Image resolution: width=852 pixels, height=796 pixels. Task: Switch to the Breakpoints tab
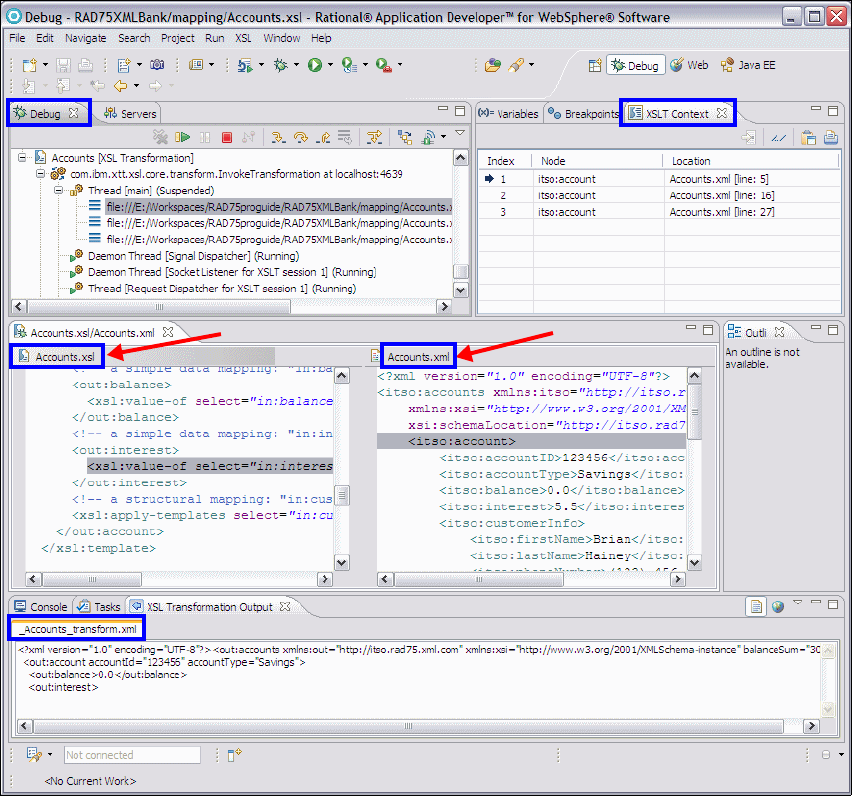(x=584, y=114)
